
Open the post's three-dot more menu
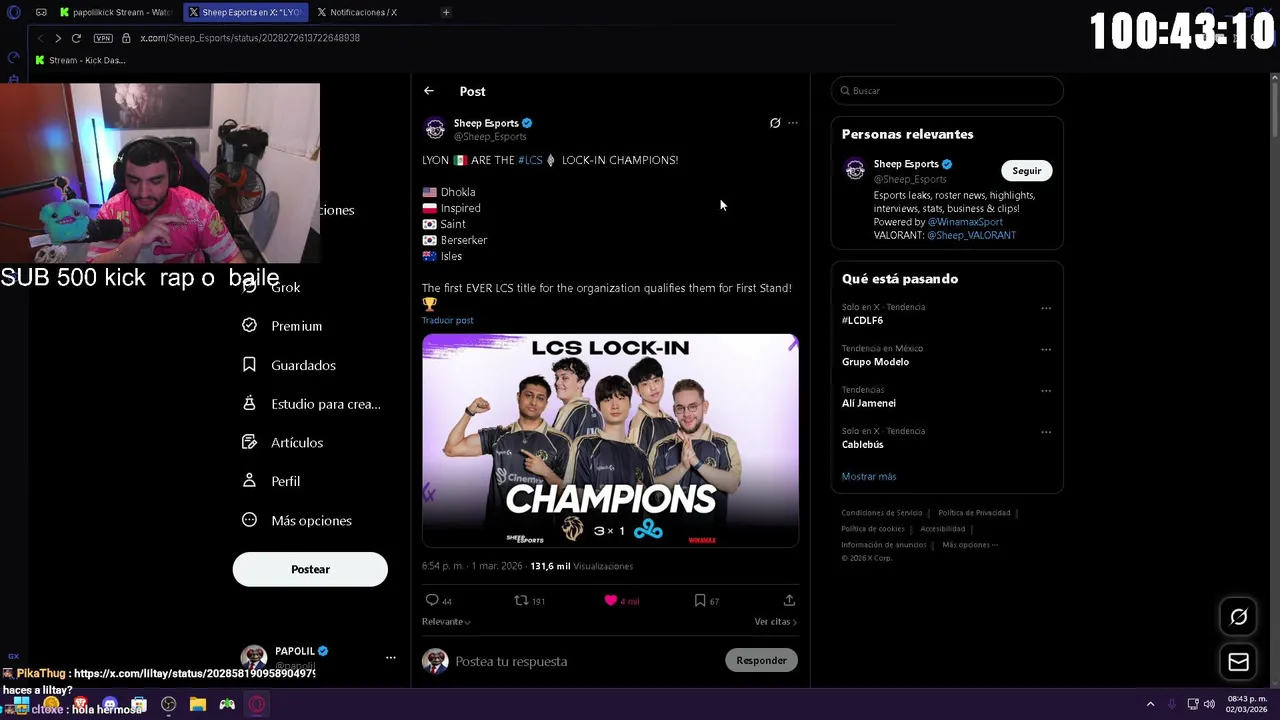[x=793, y=123]
